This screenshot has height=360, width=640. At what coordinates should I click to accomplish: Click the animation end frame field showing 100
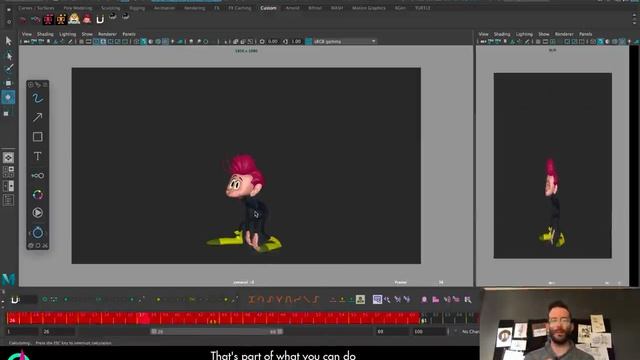430,331
